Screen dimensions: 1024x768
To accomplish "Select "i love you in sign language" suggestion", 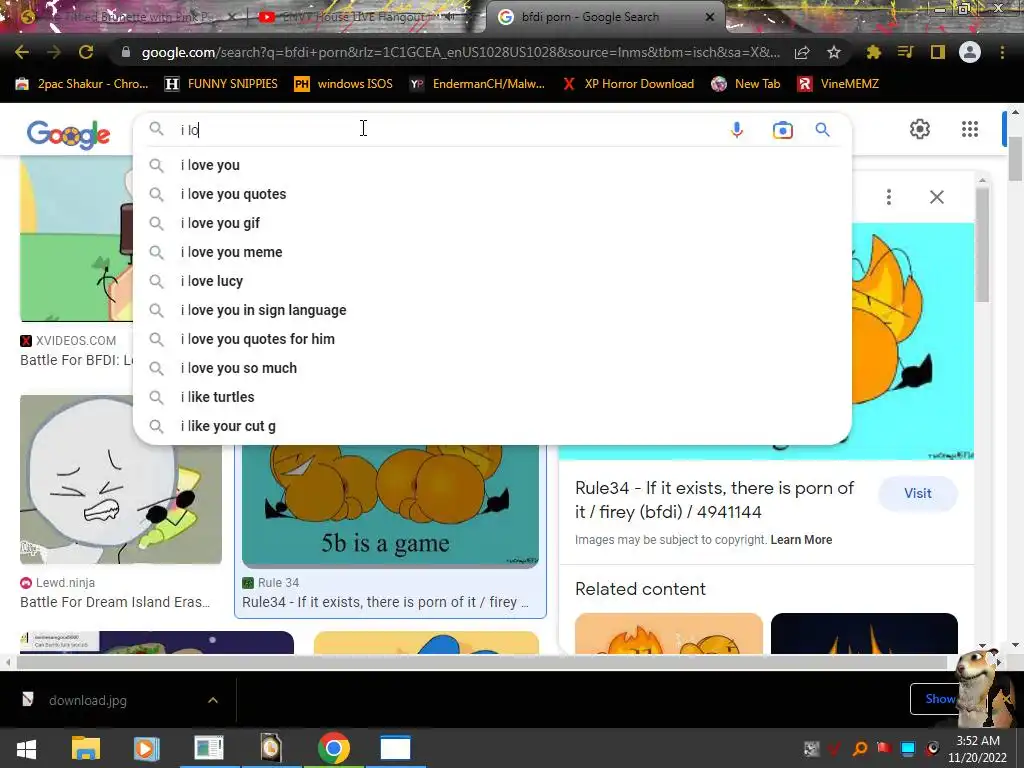I will point(492,310).
